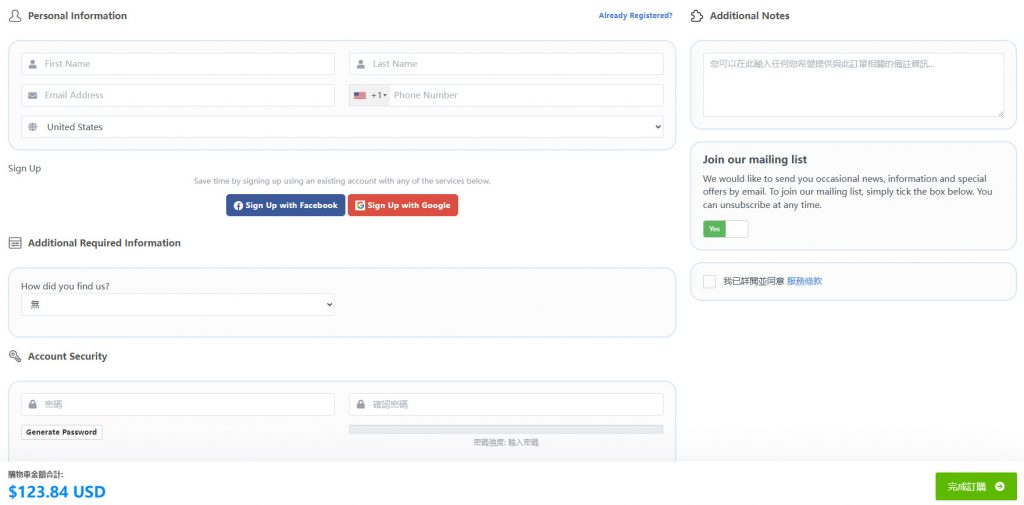Click the arrow icon on green checkout button
This screenshot has height=505, width=1024.
coord(999,487)
